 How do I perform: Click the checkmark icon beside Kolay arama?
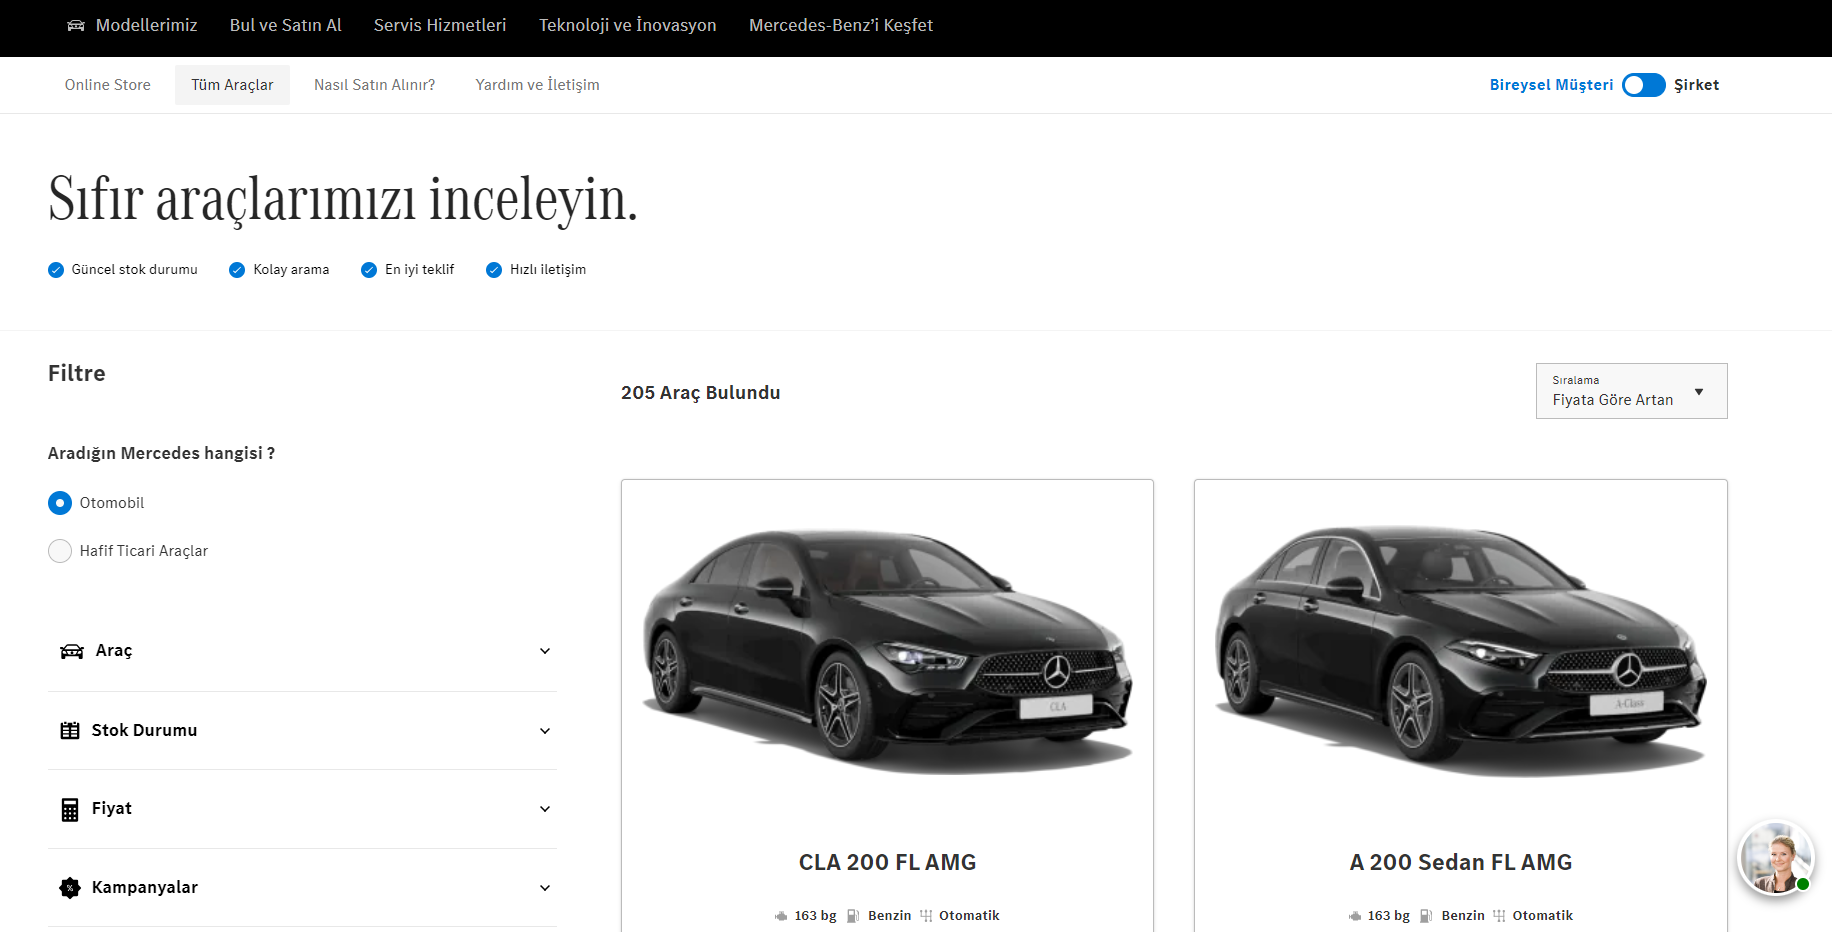[x=237, y=270]
